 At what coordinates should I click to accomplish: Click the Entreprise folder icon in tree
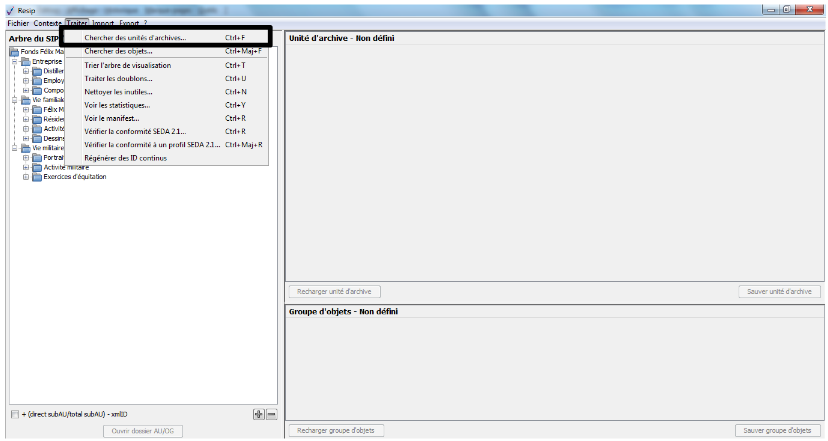26,62
